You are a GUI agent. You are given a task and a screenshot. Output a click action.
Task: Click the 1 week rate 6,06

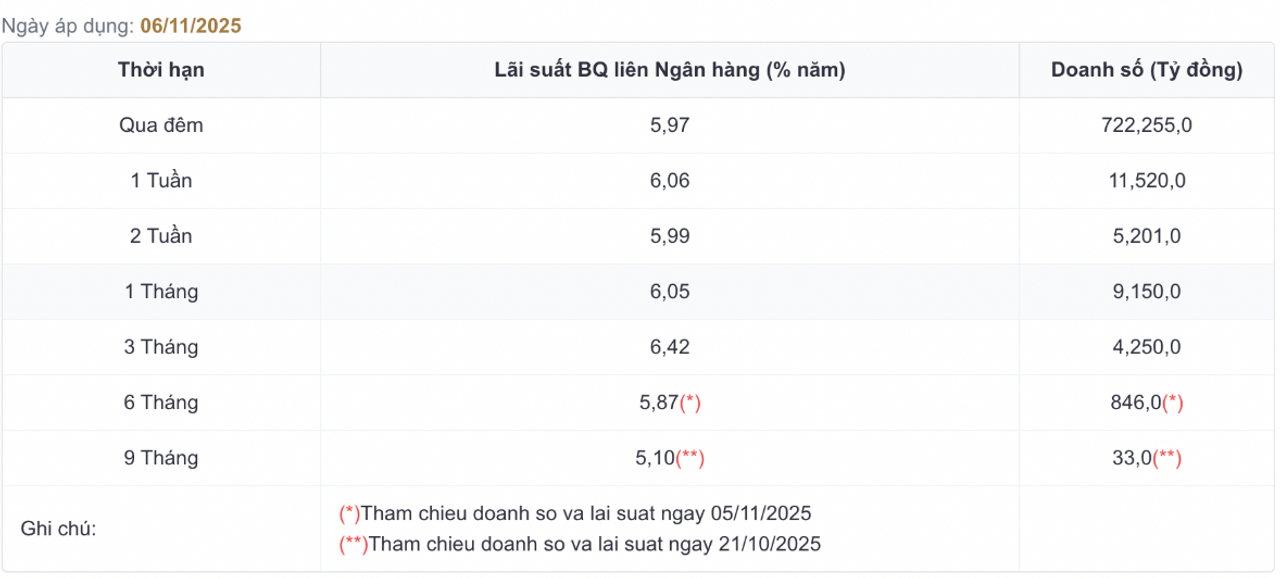(670, 181)
